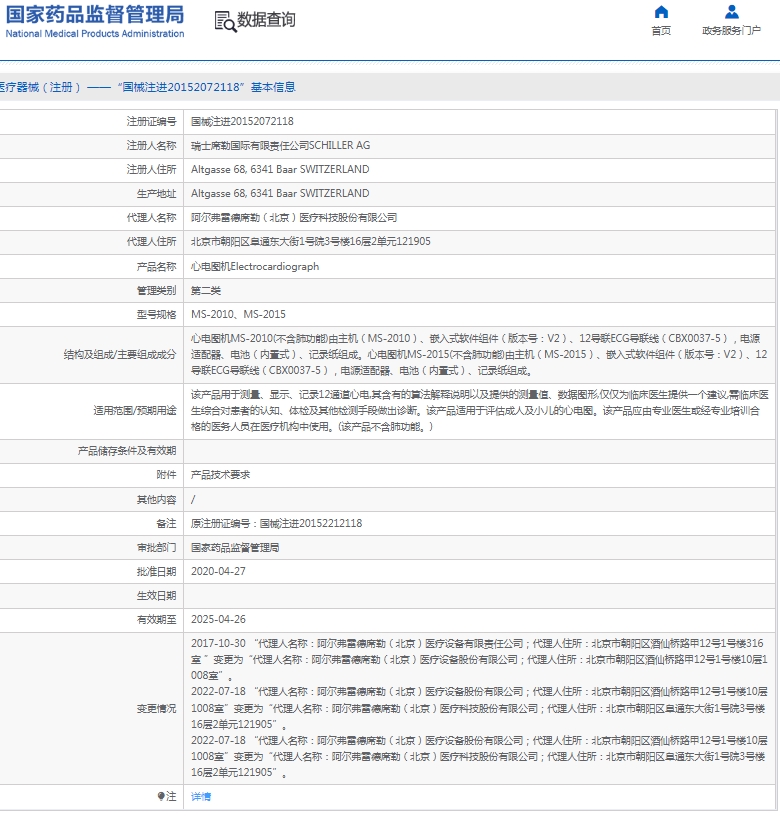Click approving department 国家药品监督管理局 value

coord(235,547)
